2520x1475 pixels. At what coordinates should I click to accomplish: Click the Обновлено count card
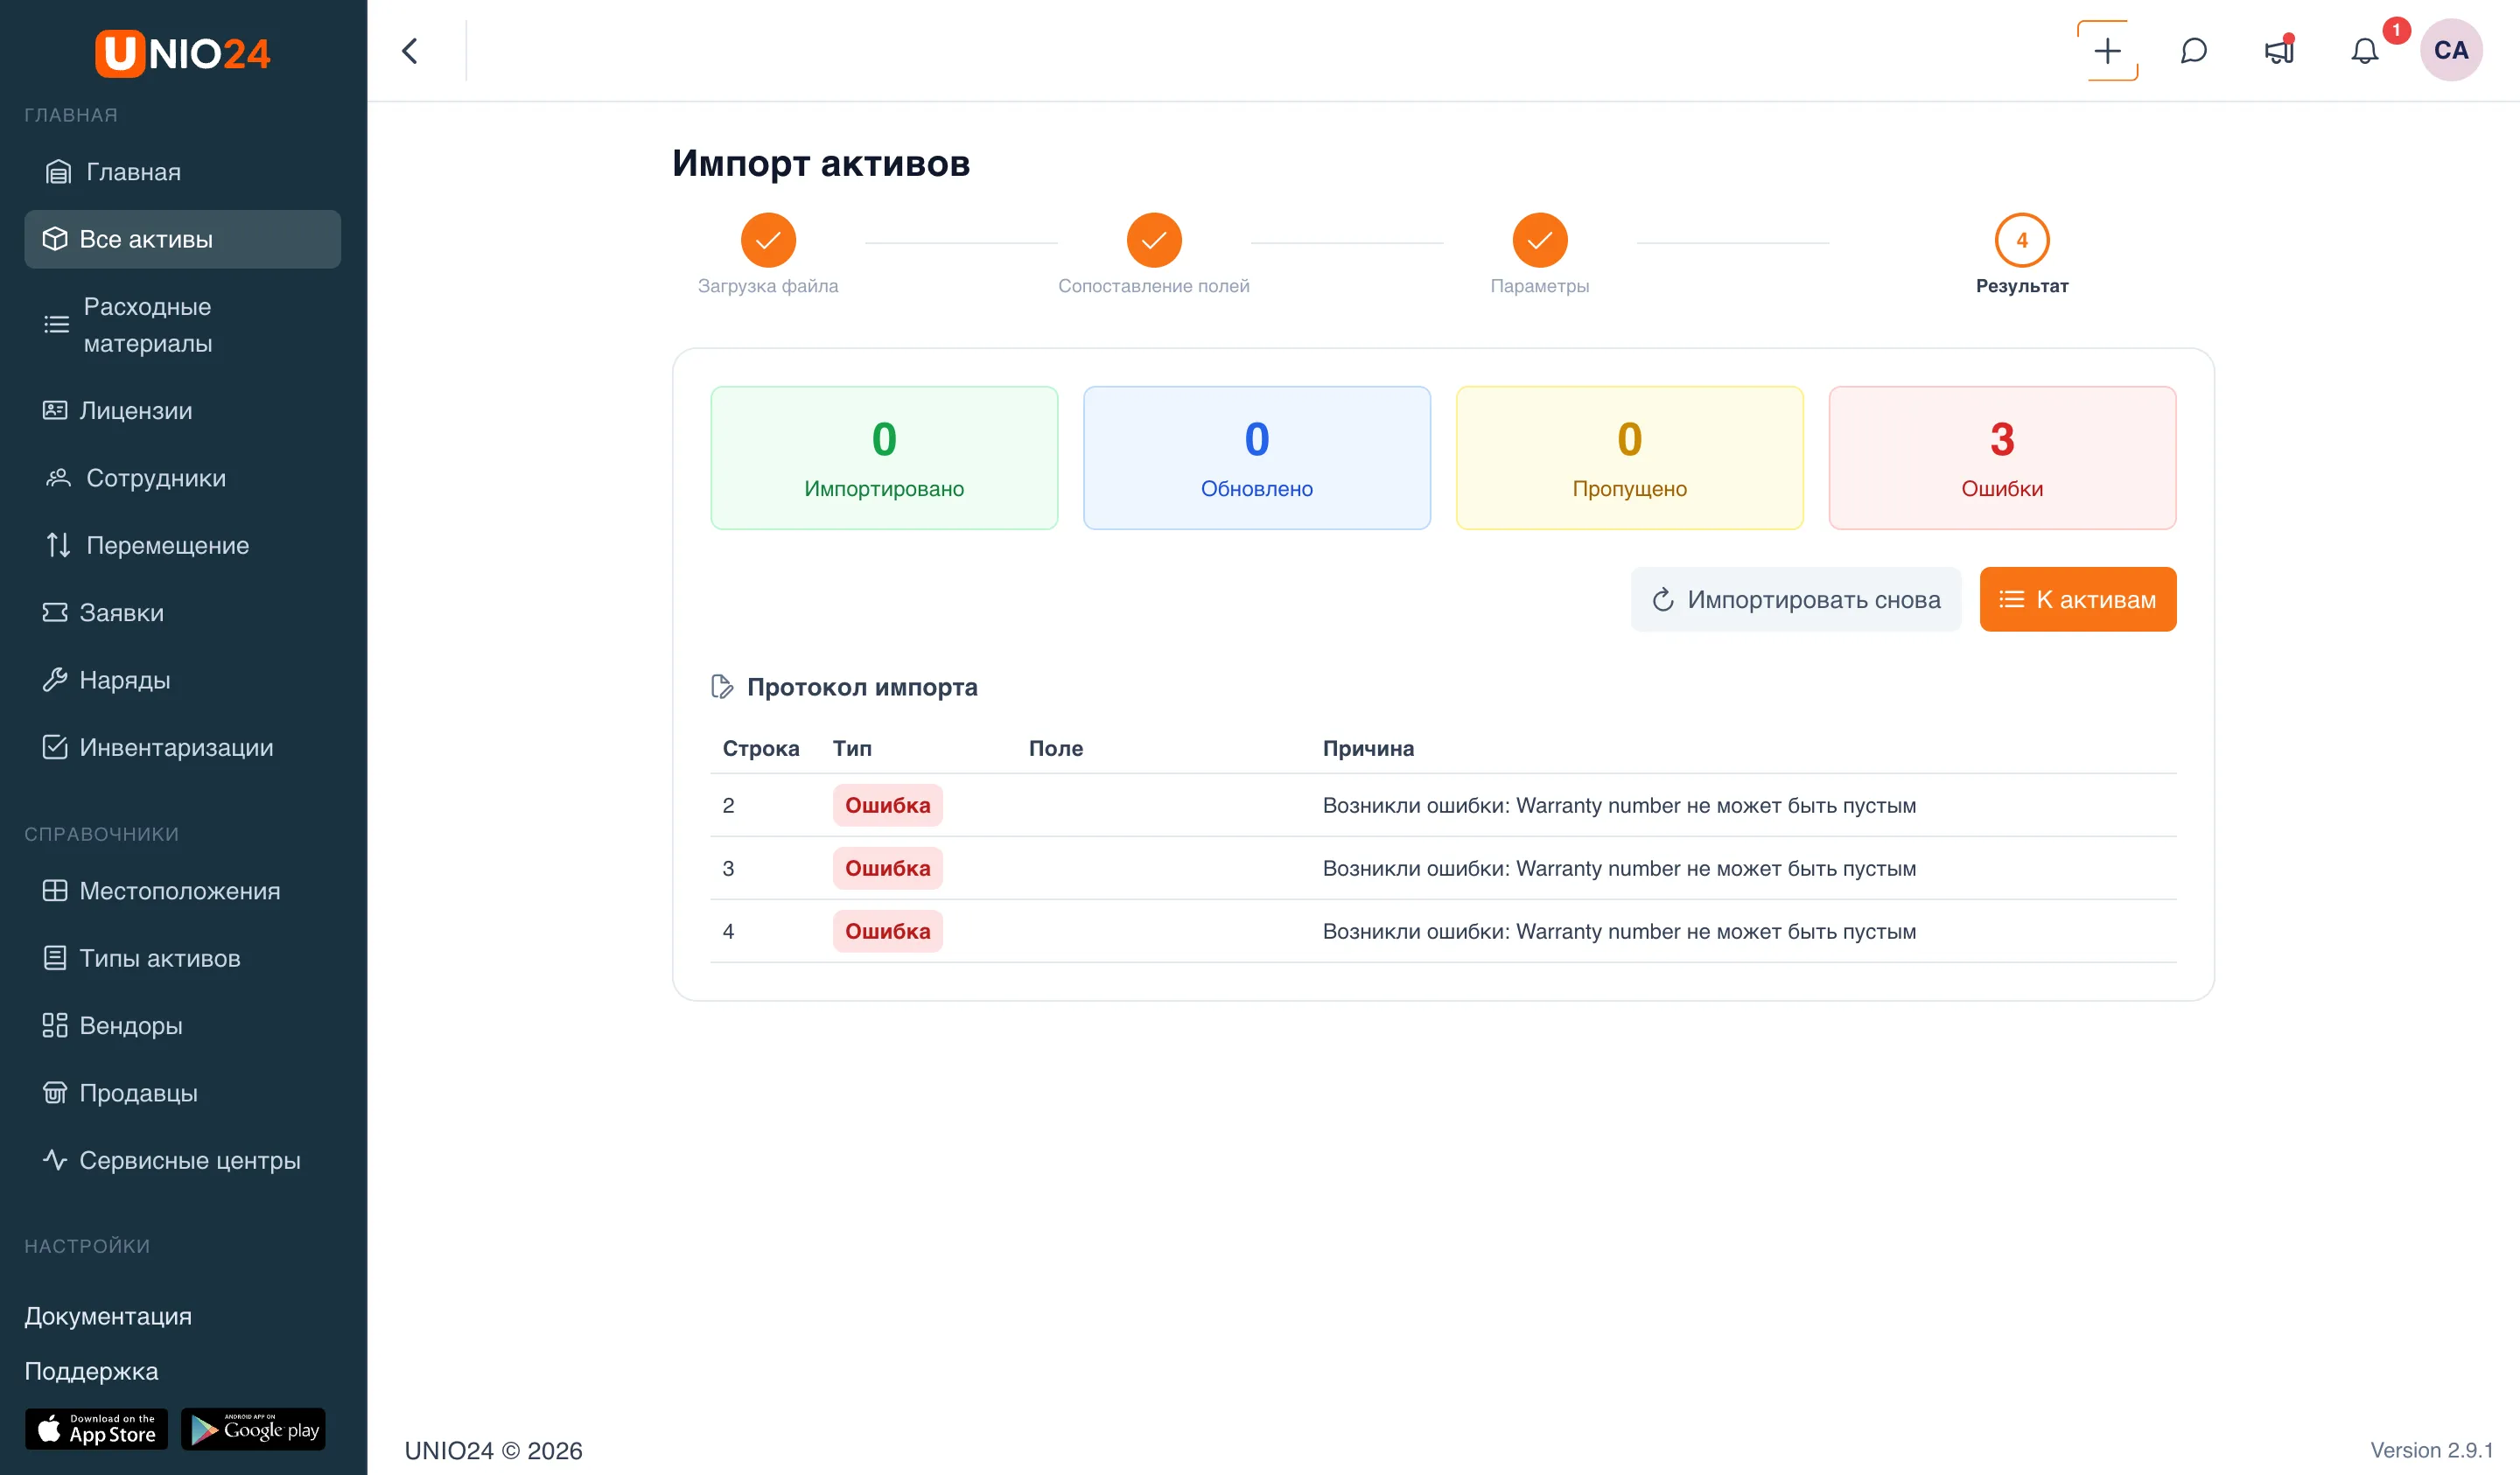point(1257,458)
